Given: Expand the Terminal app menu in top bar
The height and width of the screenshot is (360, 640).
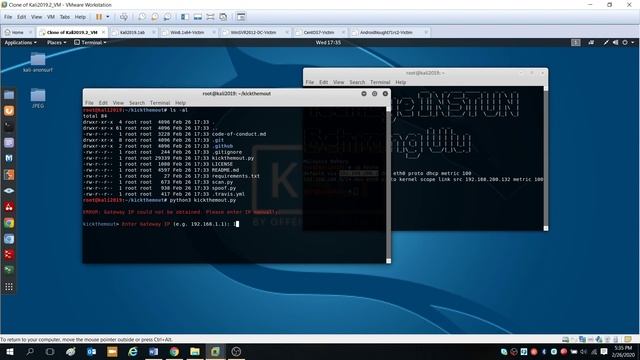Looking at the screenshot, I should tap(90, 42).
